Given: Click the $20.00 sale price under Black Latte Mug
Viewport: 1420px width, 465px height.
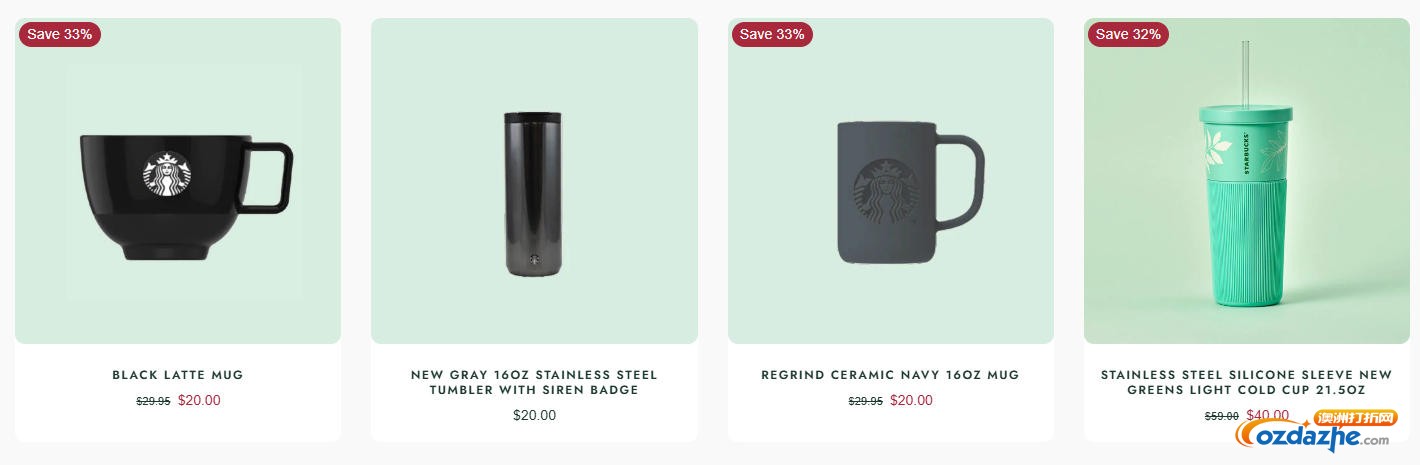Looking at the screenshot, I should pos(199,400).
